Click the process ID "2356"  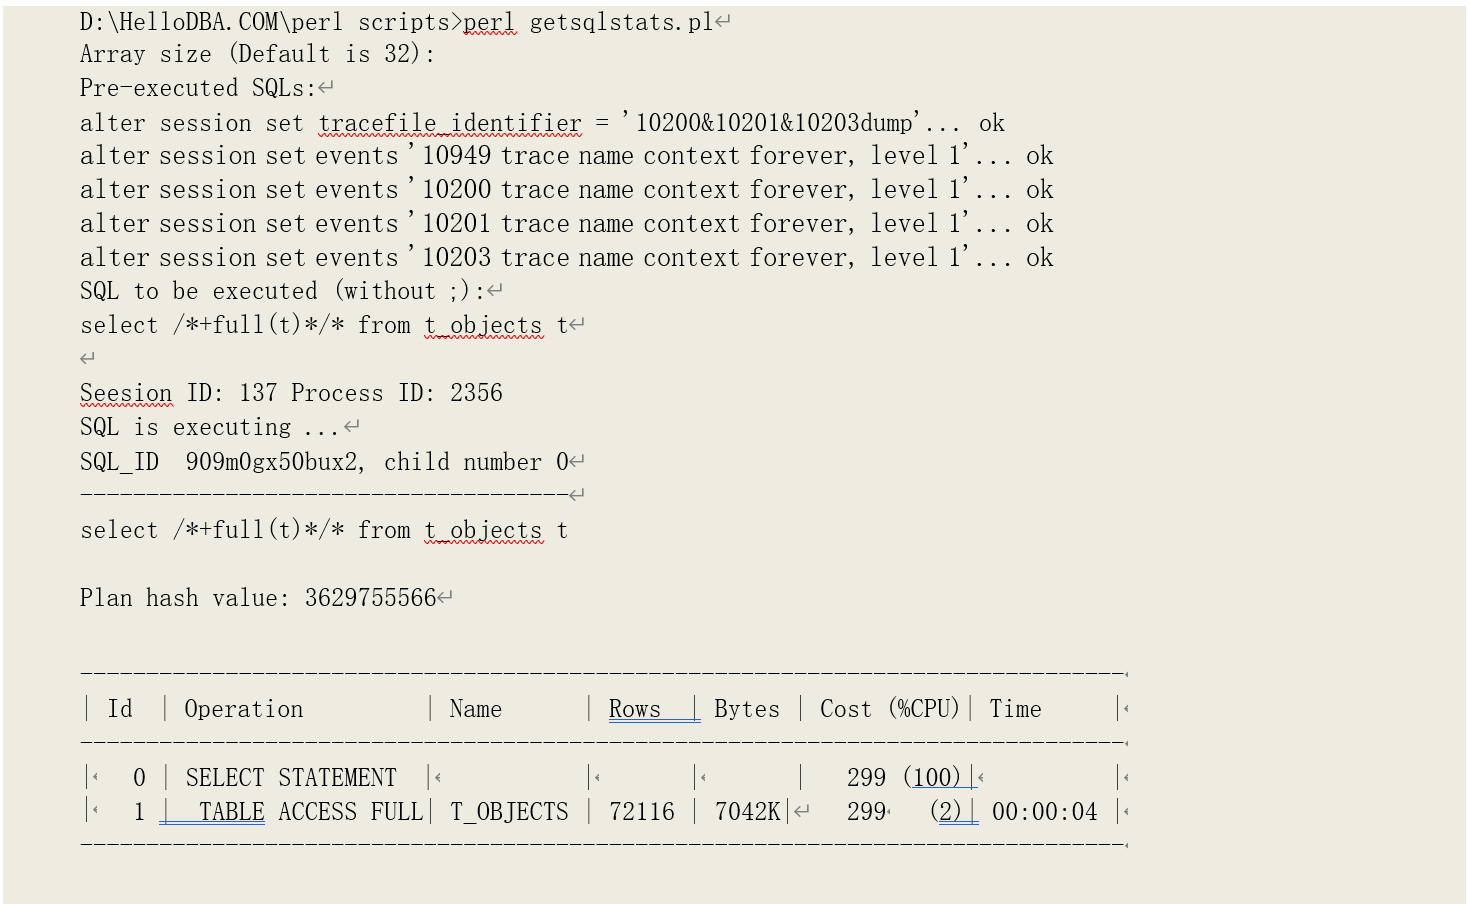click(x=476, y=393)
